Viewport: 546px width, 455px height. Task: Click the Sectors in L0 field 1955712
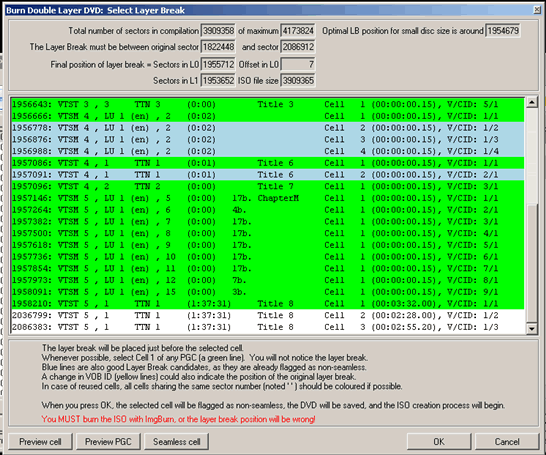click(x=218, y=64)
